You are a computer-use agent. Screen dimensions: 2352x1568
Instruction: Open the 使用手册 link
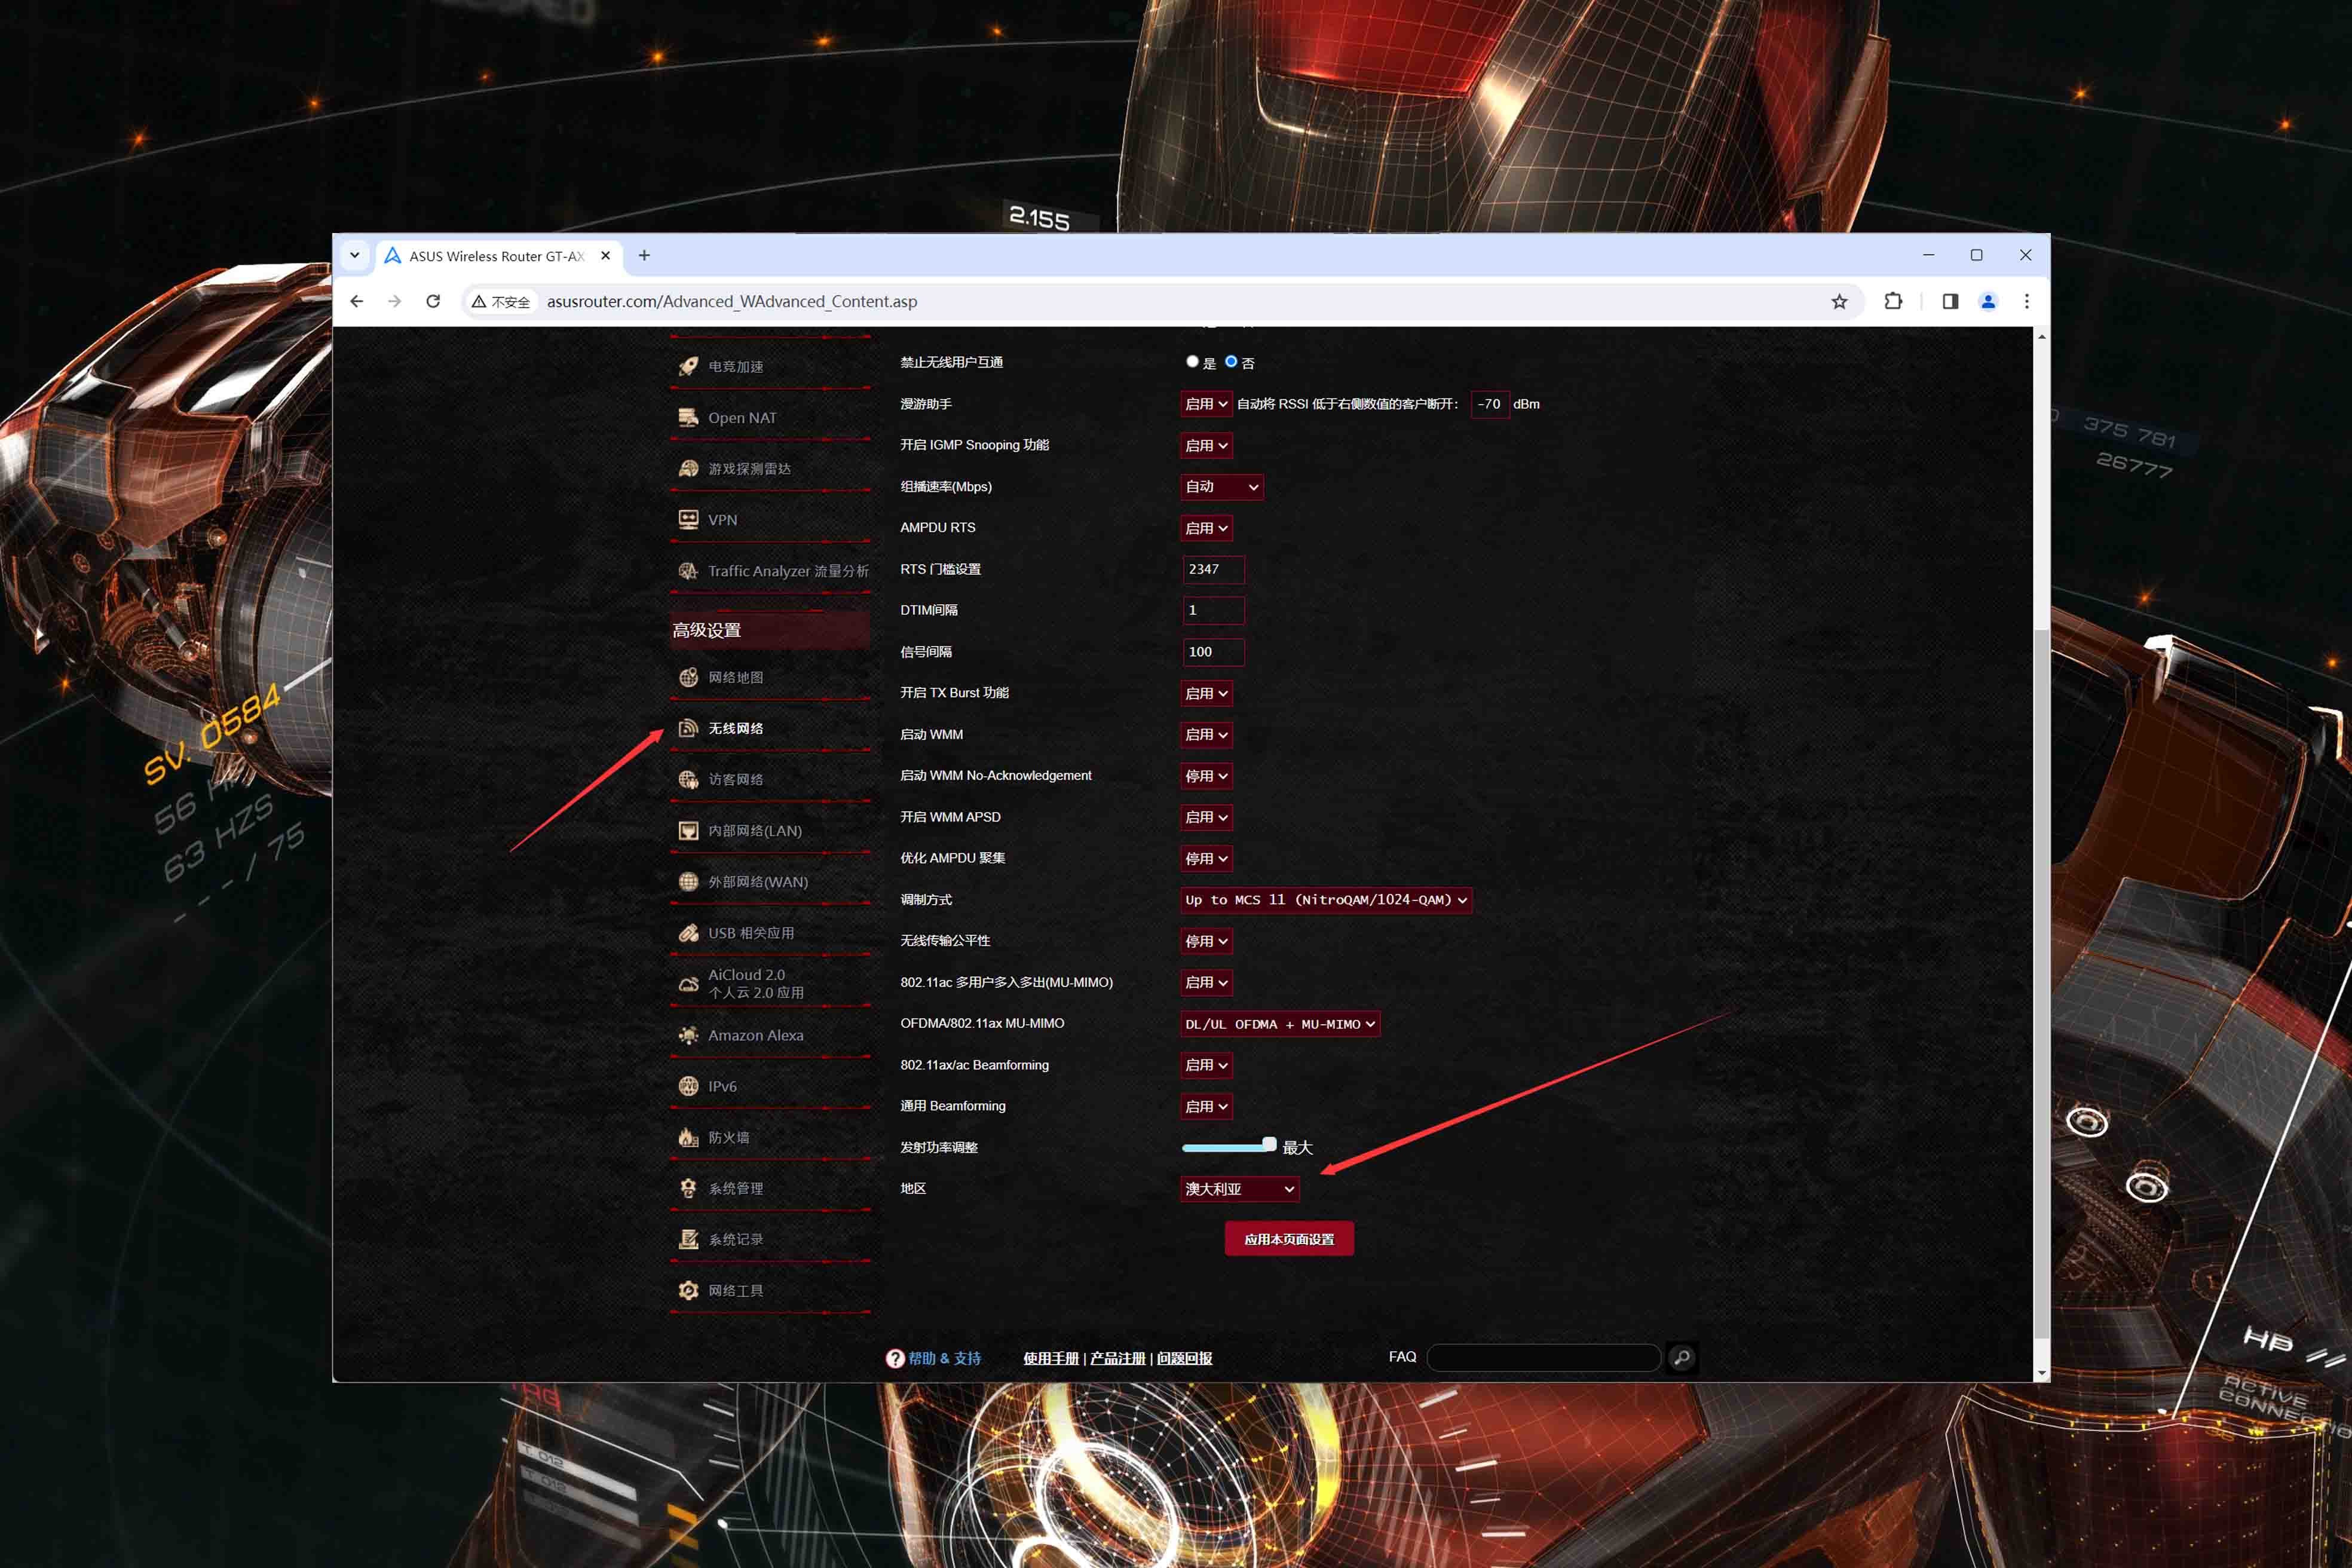(1051, 1359)
